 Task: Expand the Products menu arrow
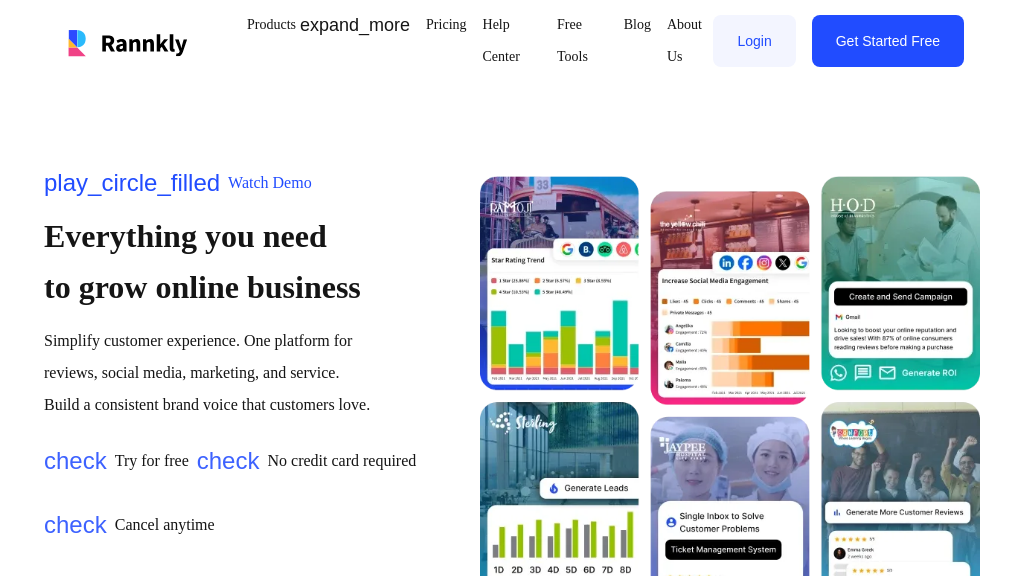[355, 25]
